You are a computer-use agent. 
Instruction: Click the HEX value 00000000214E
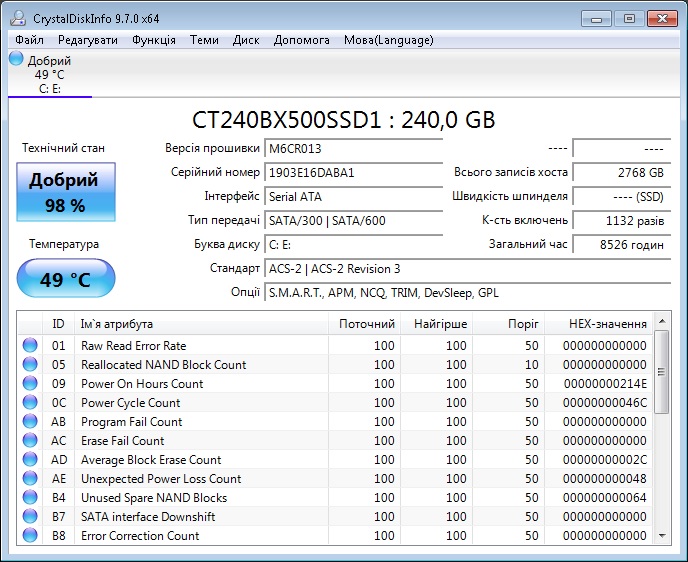pos(605,384)
